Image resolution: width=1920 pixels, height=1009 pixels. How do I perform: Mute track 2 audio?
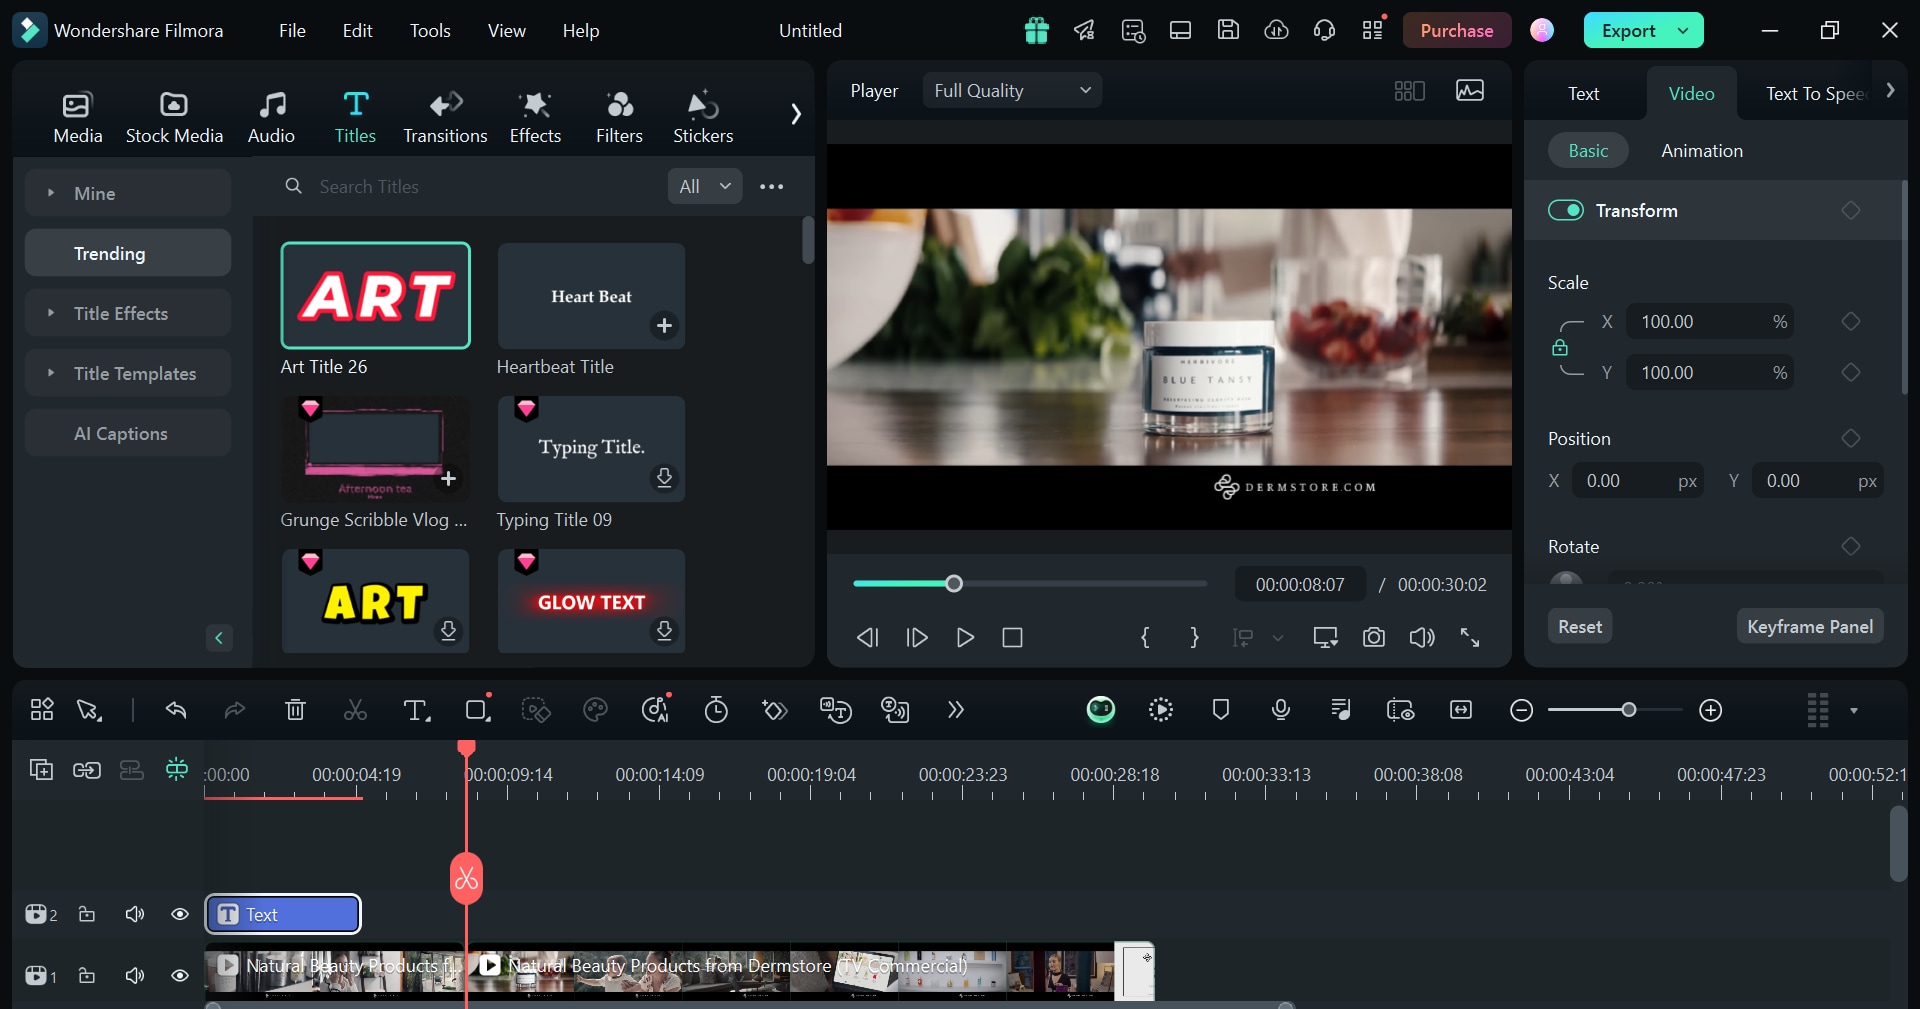[134, 914]
